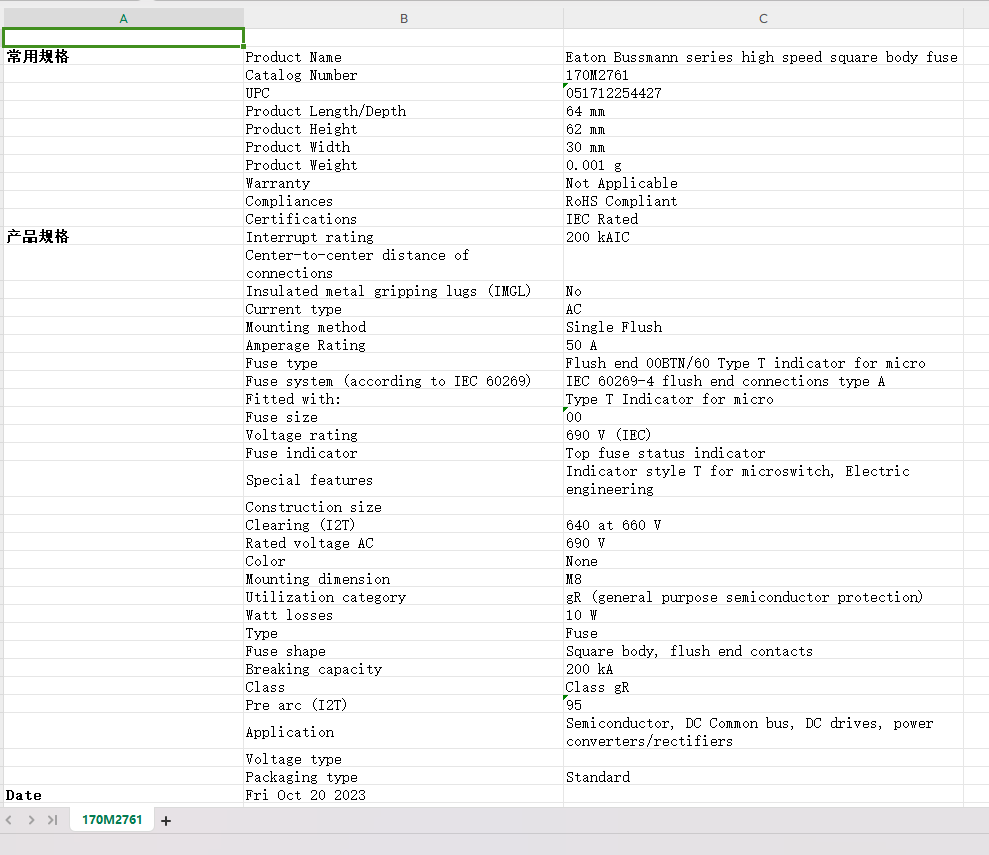This screenshot has height=855, width=989.
Task: Select the Fuse indicator label cell
Action: click(404, 453)
